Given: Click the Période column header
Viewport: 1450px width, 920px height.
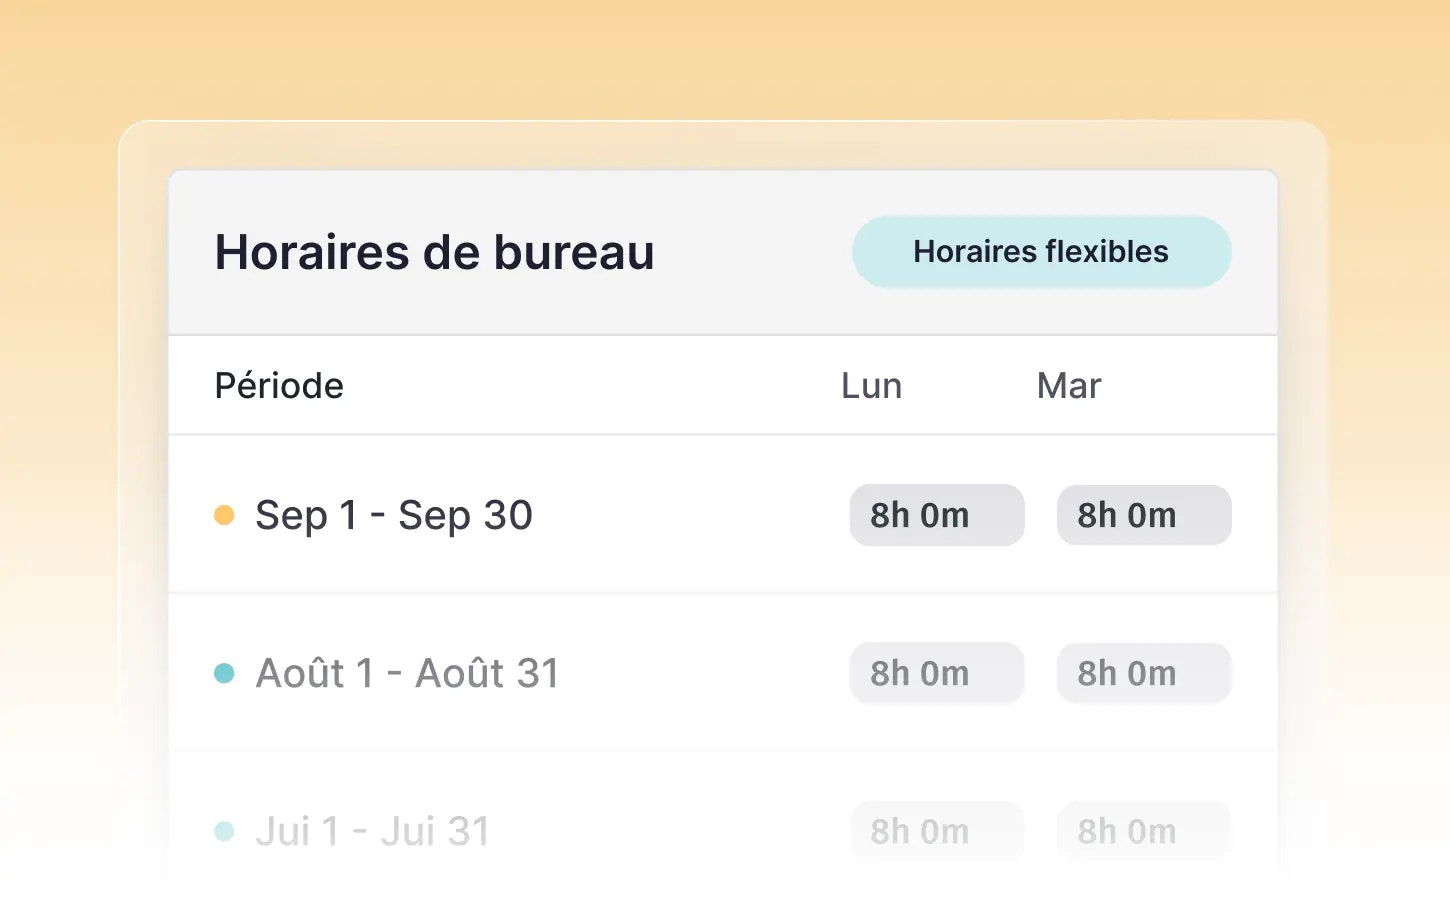Looking at the screenshot, I should (x=279, y=386).
